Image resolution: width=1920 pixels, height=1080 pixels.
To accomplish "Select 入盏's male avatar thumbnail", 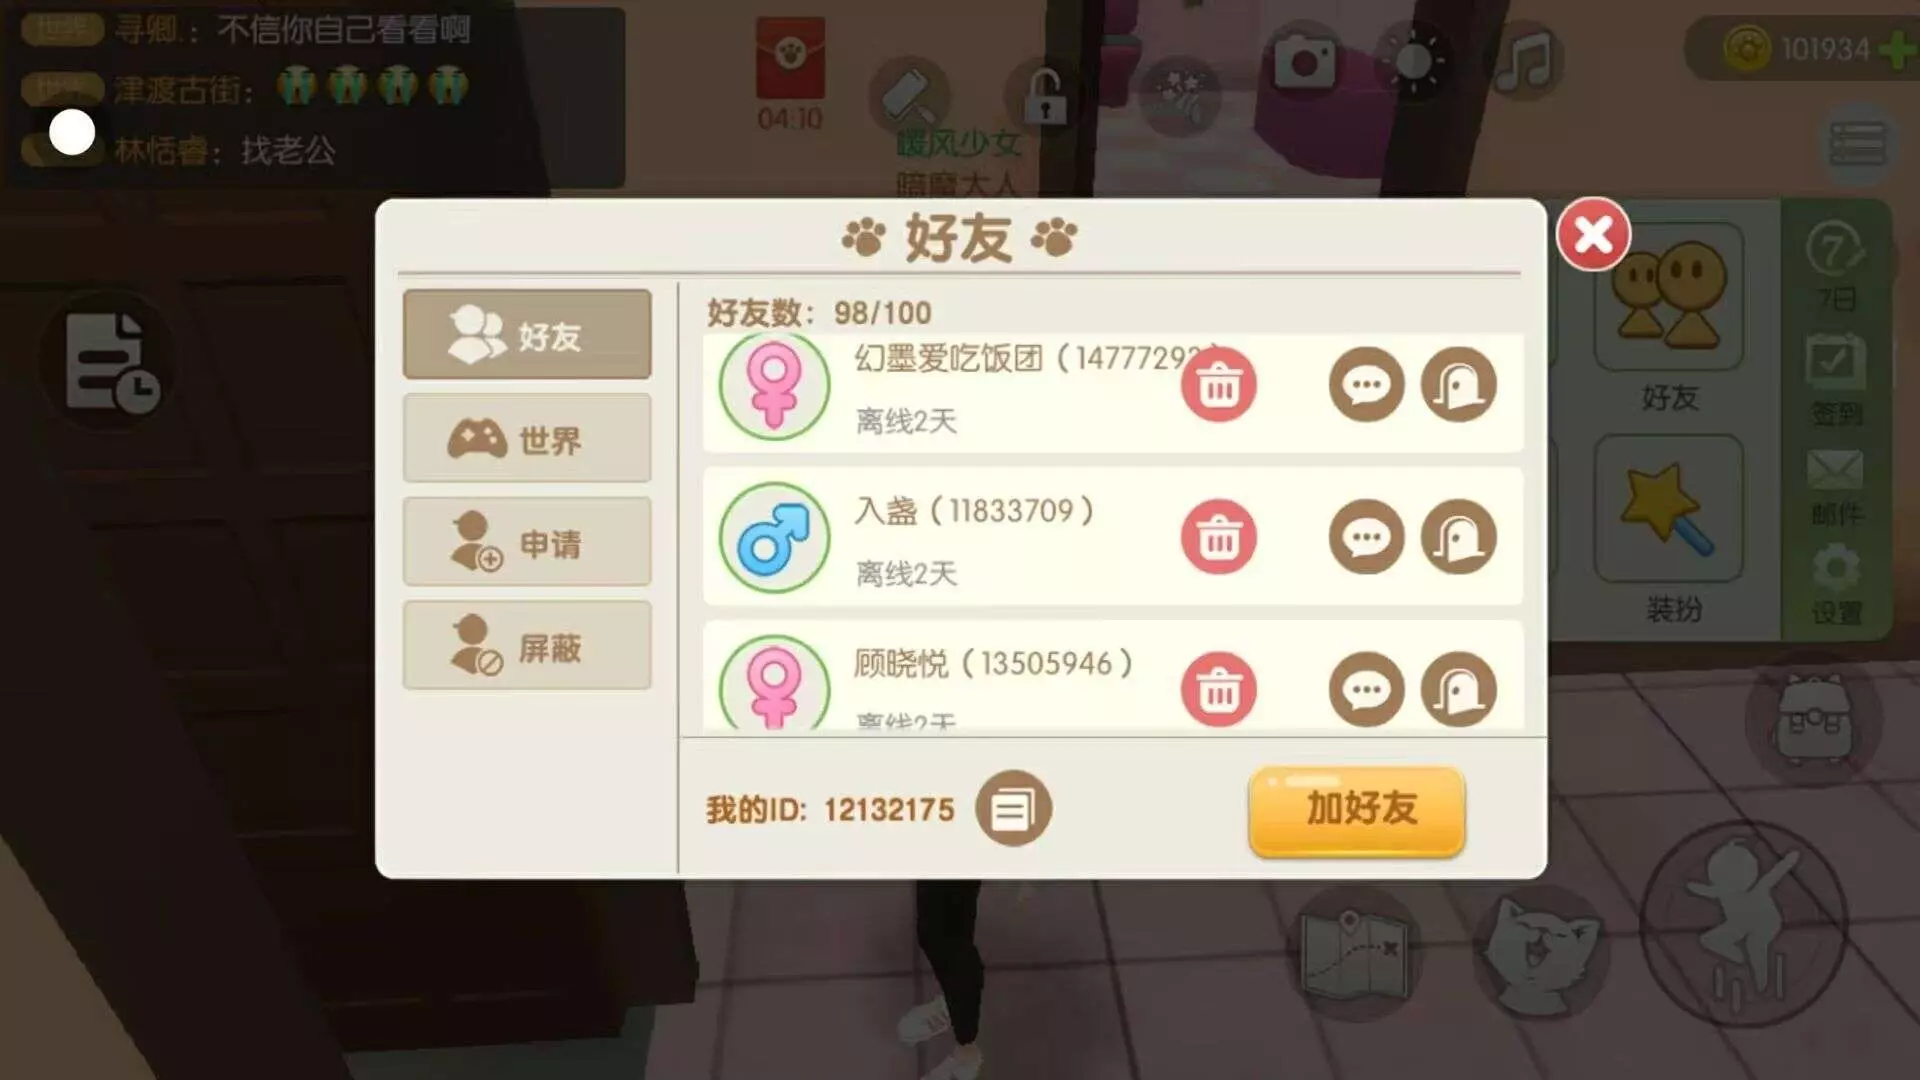I will 774,538.
